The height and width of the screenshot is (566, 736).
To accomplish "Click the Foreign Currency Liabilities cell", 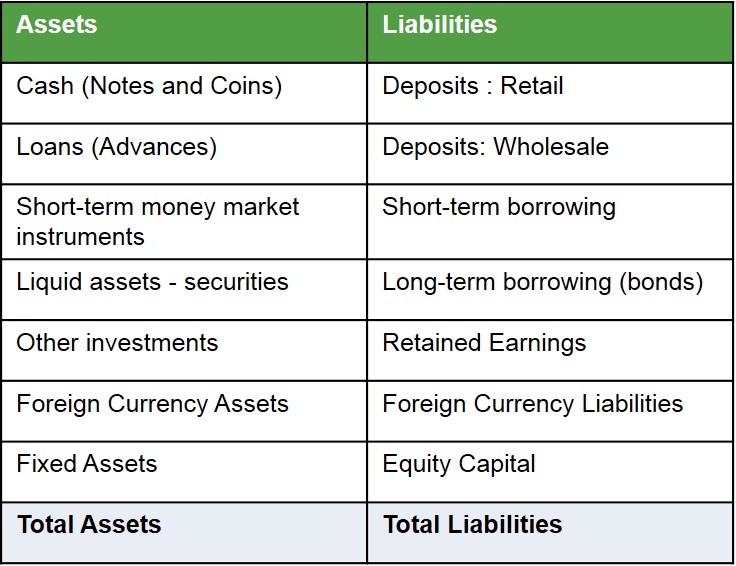I will pyautogui.click(x=532, y=404).
